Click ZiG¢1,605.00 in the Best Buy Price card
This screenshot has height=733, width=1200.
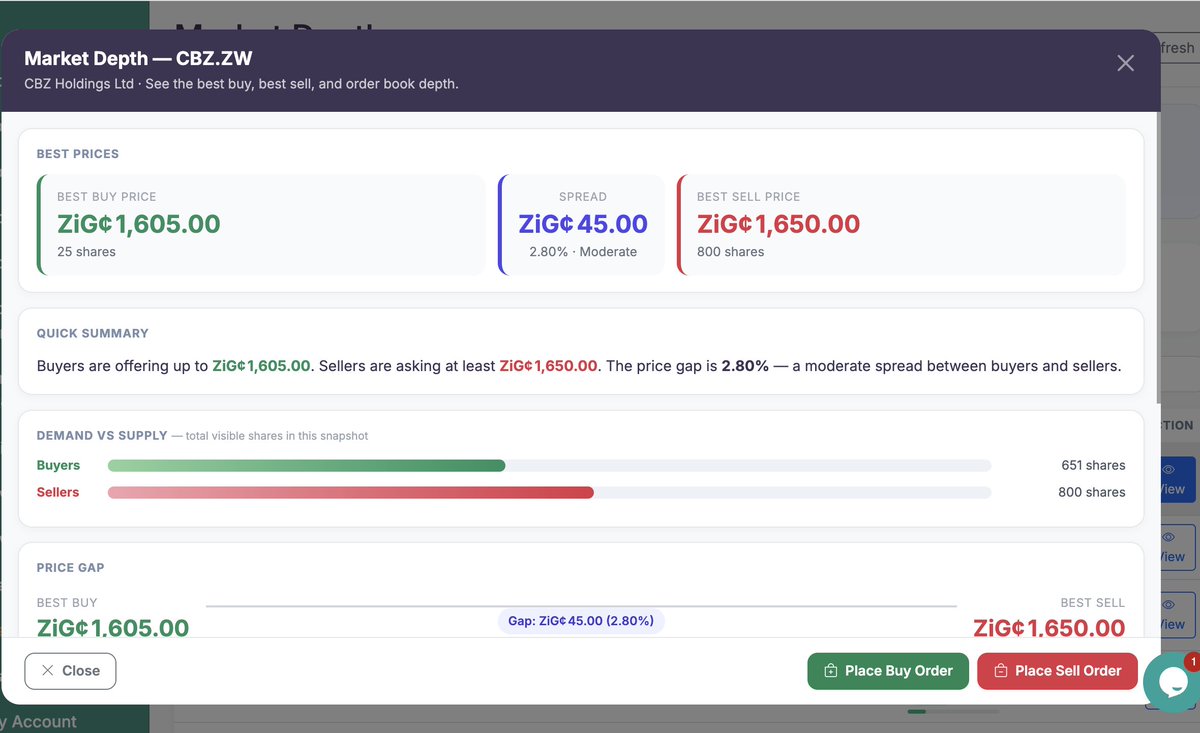click(x=139, y=224)
